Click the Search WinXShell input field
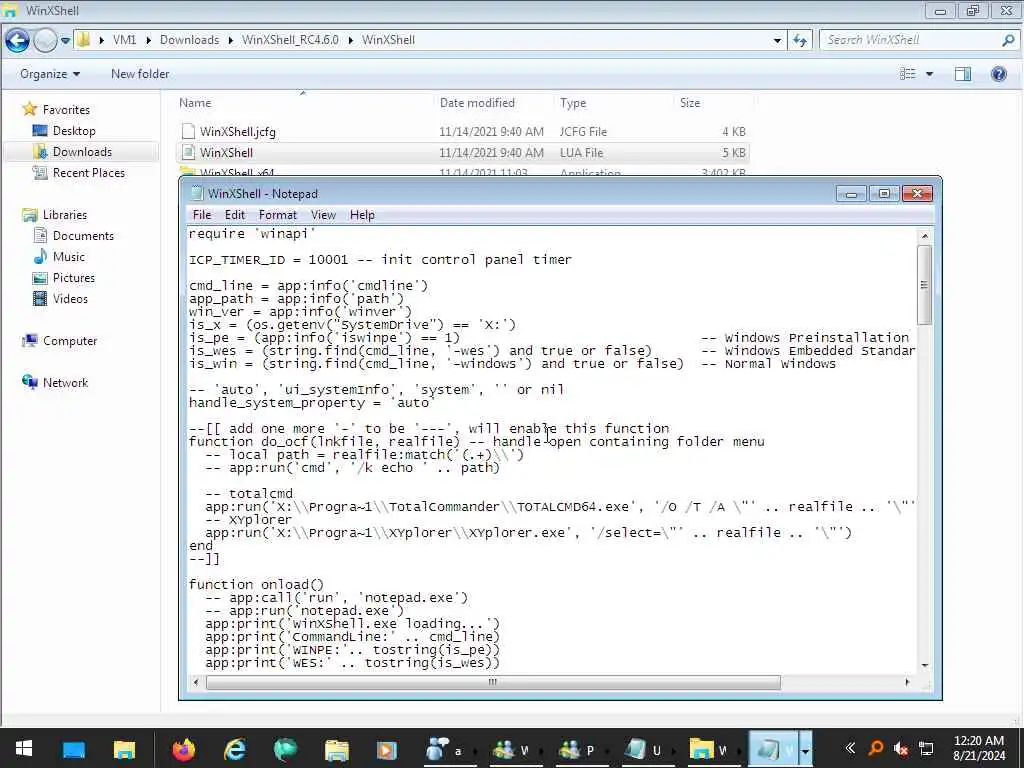 pyautogui.click(x=911, y=40)
